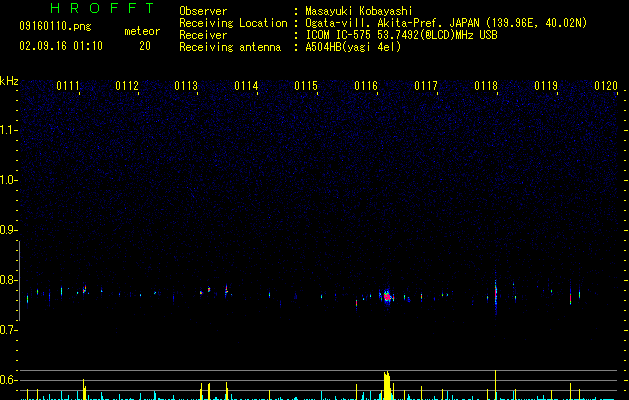Click the Observer label

click(203, 11)
